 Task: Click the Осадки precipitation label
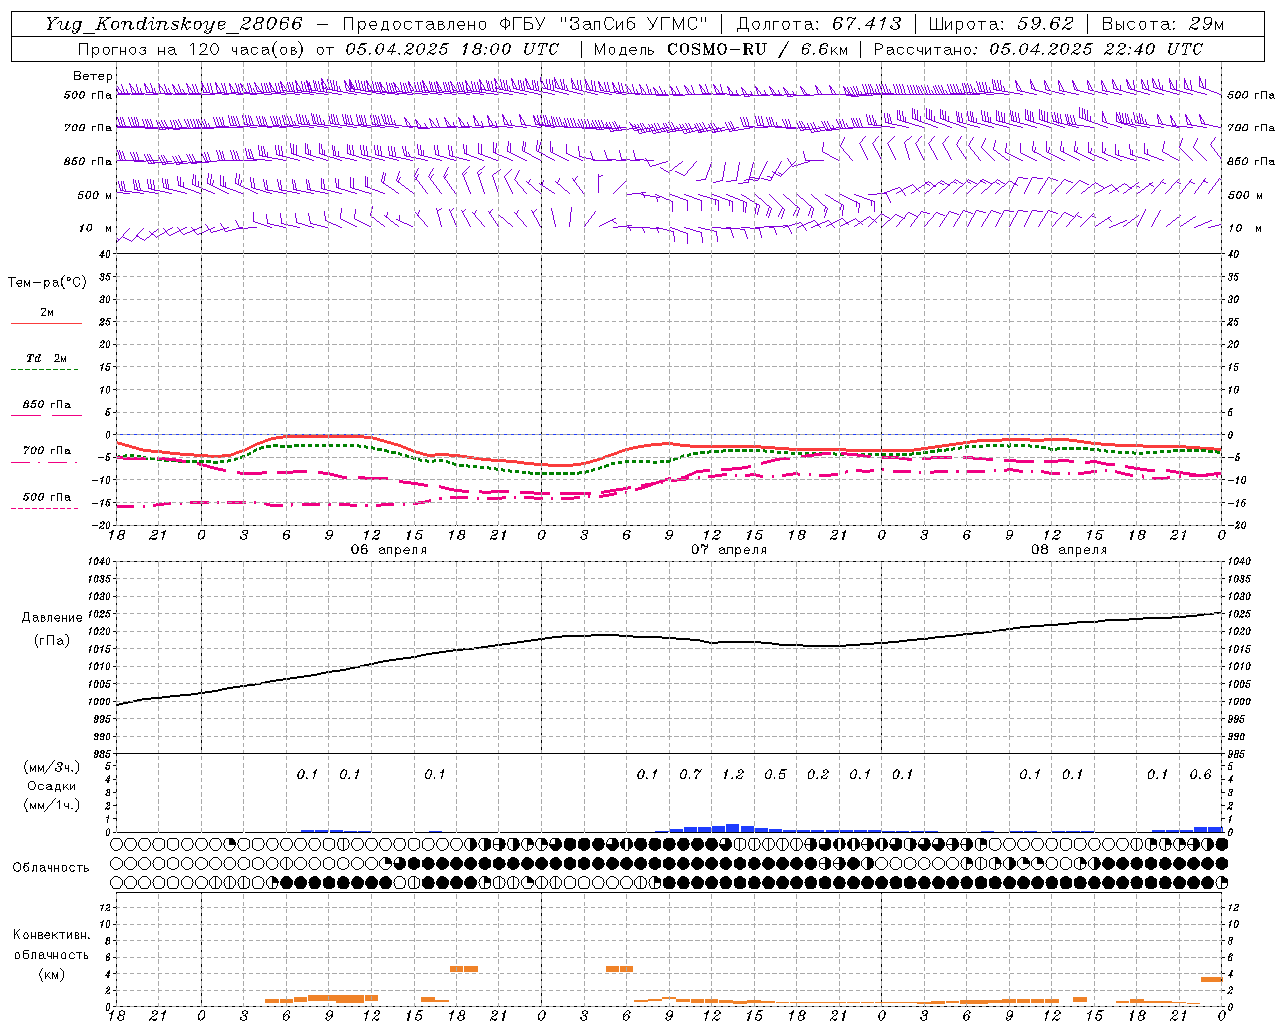(52, 786)
